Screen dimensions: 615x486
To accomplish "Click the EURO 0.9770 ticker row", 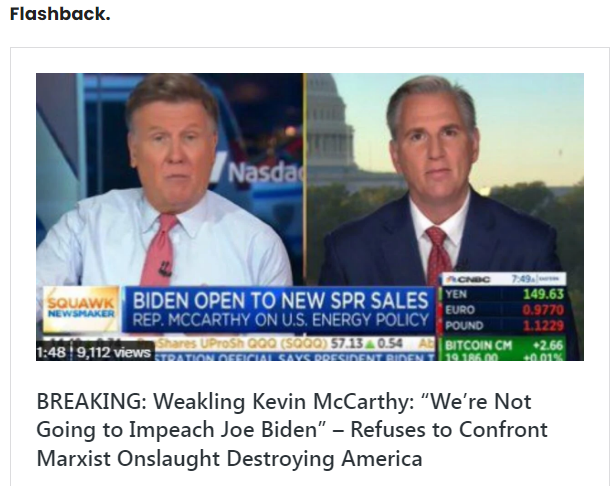I will 504,310.
